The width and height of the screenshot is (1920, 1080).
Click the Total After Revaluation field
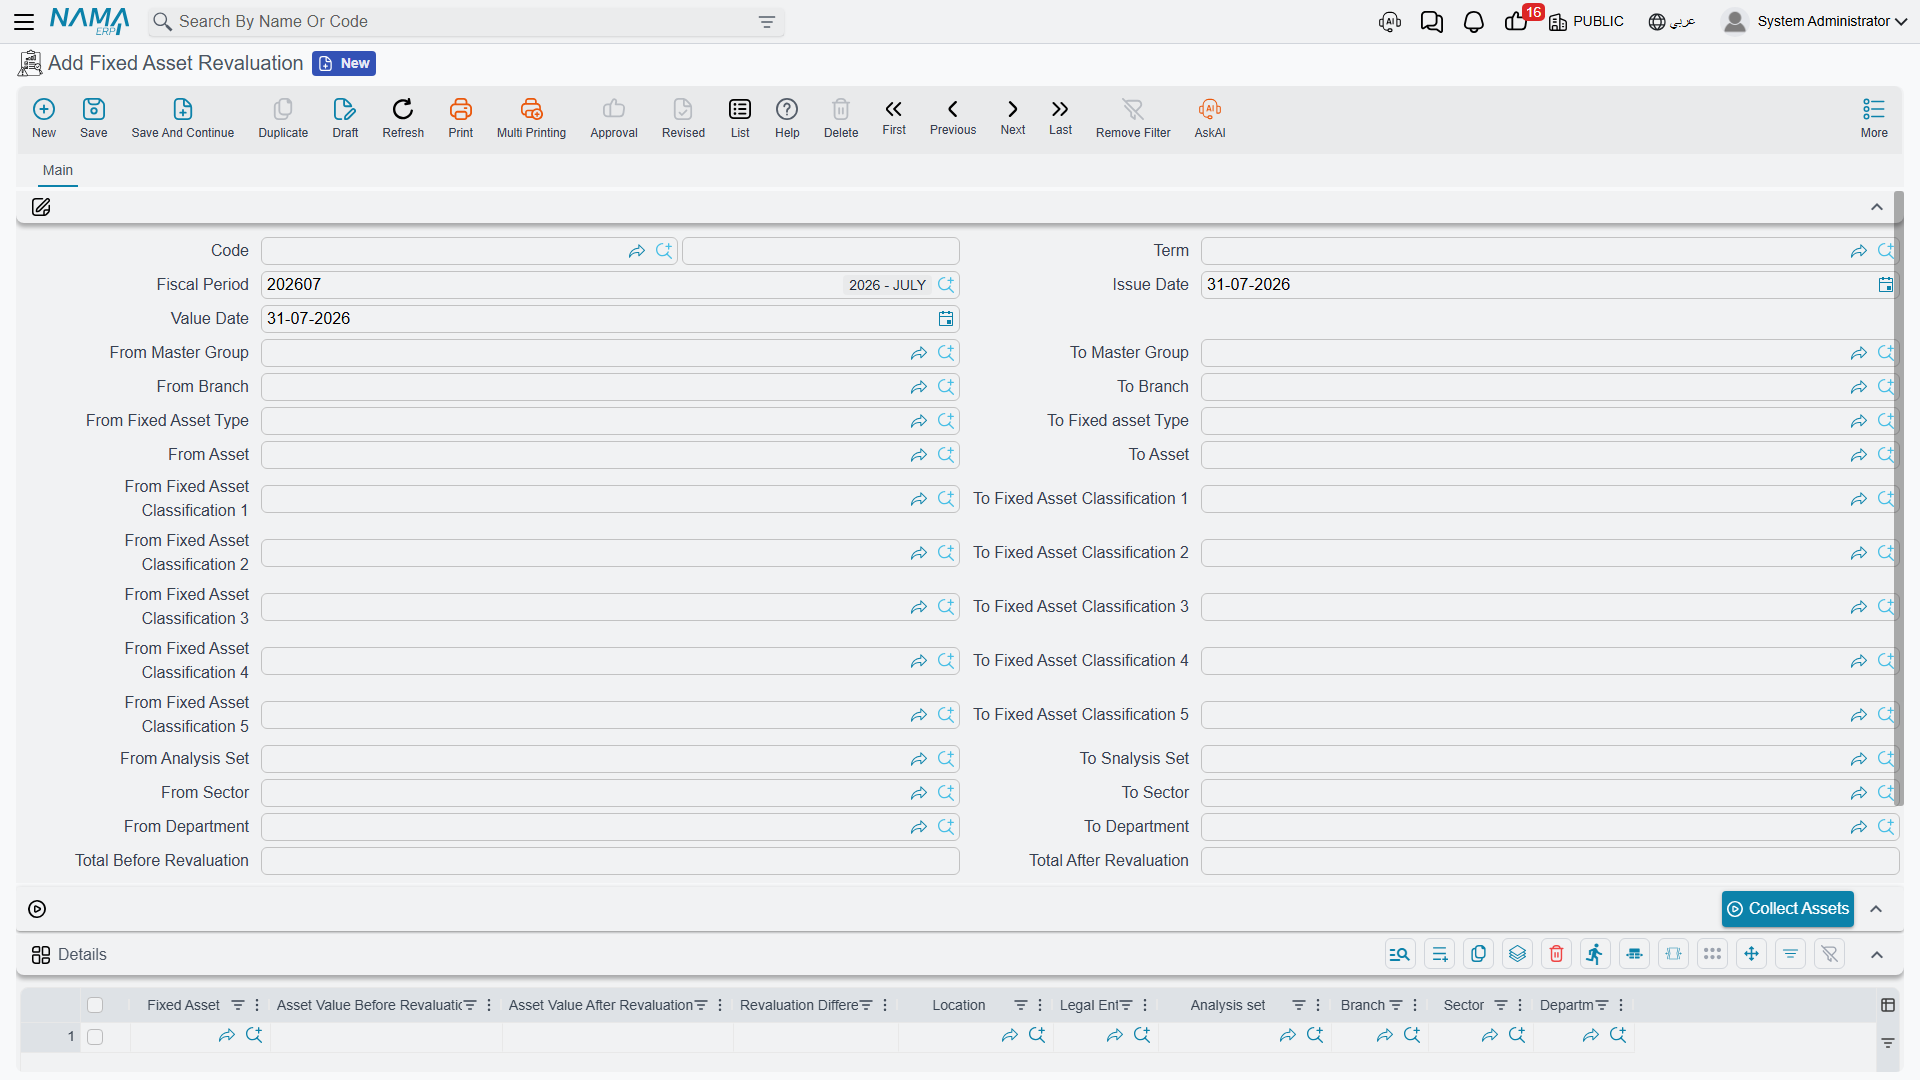[1550, 861]
